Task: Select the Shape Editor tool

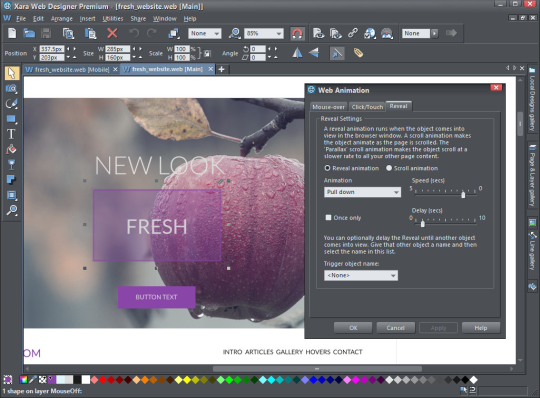Action: [11, 104]
